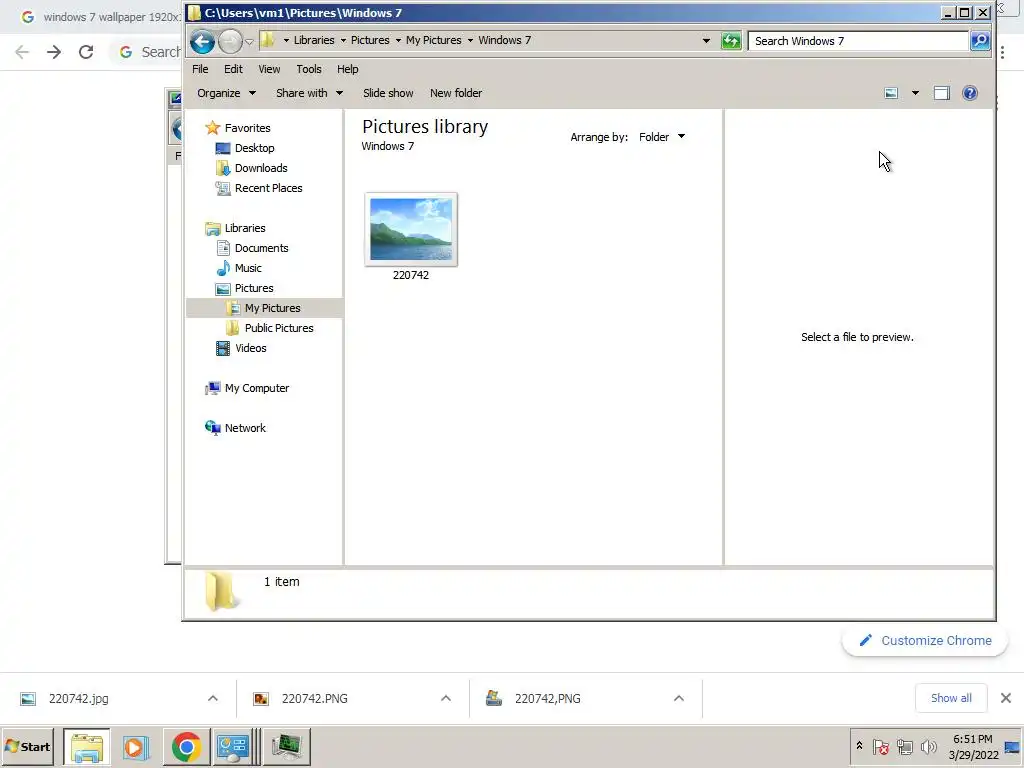Open the Music library

pos(248,268)
